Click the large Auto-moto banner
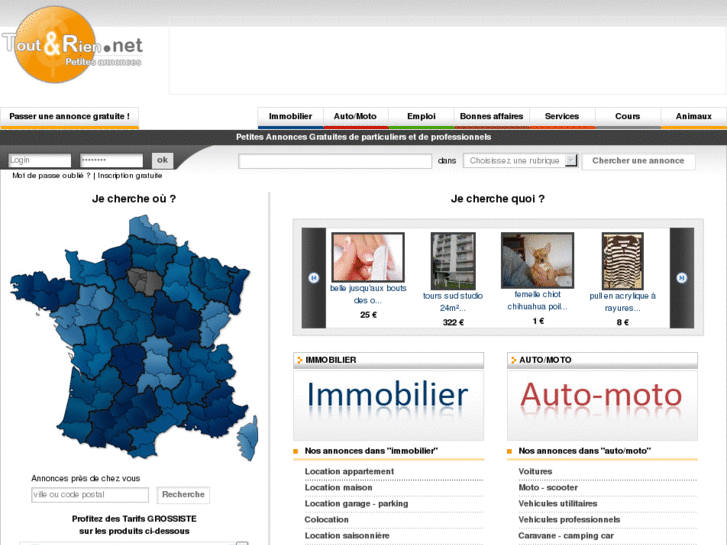The width and height of the screenshot is (727, 545). coord(602,405)
